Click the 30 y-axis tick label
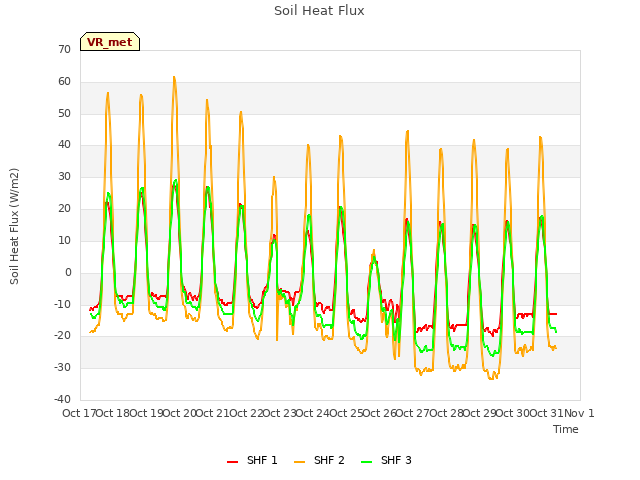This screenshot has height=480, width=640. (x=64, y=176)
